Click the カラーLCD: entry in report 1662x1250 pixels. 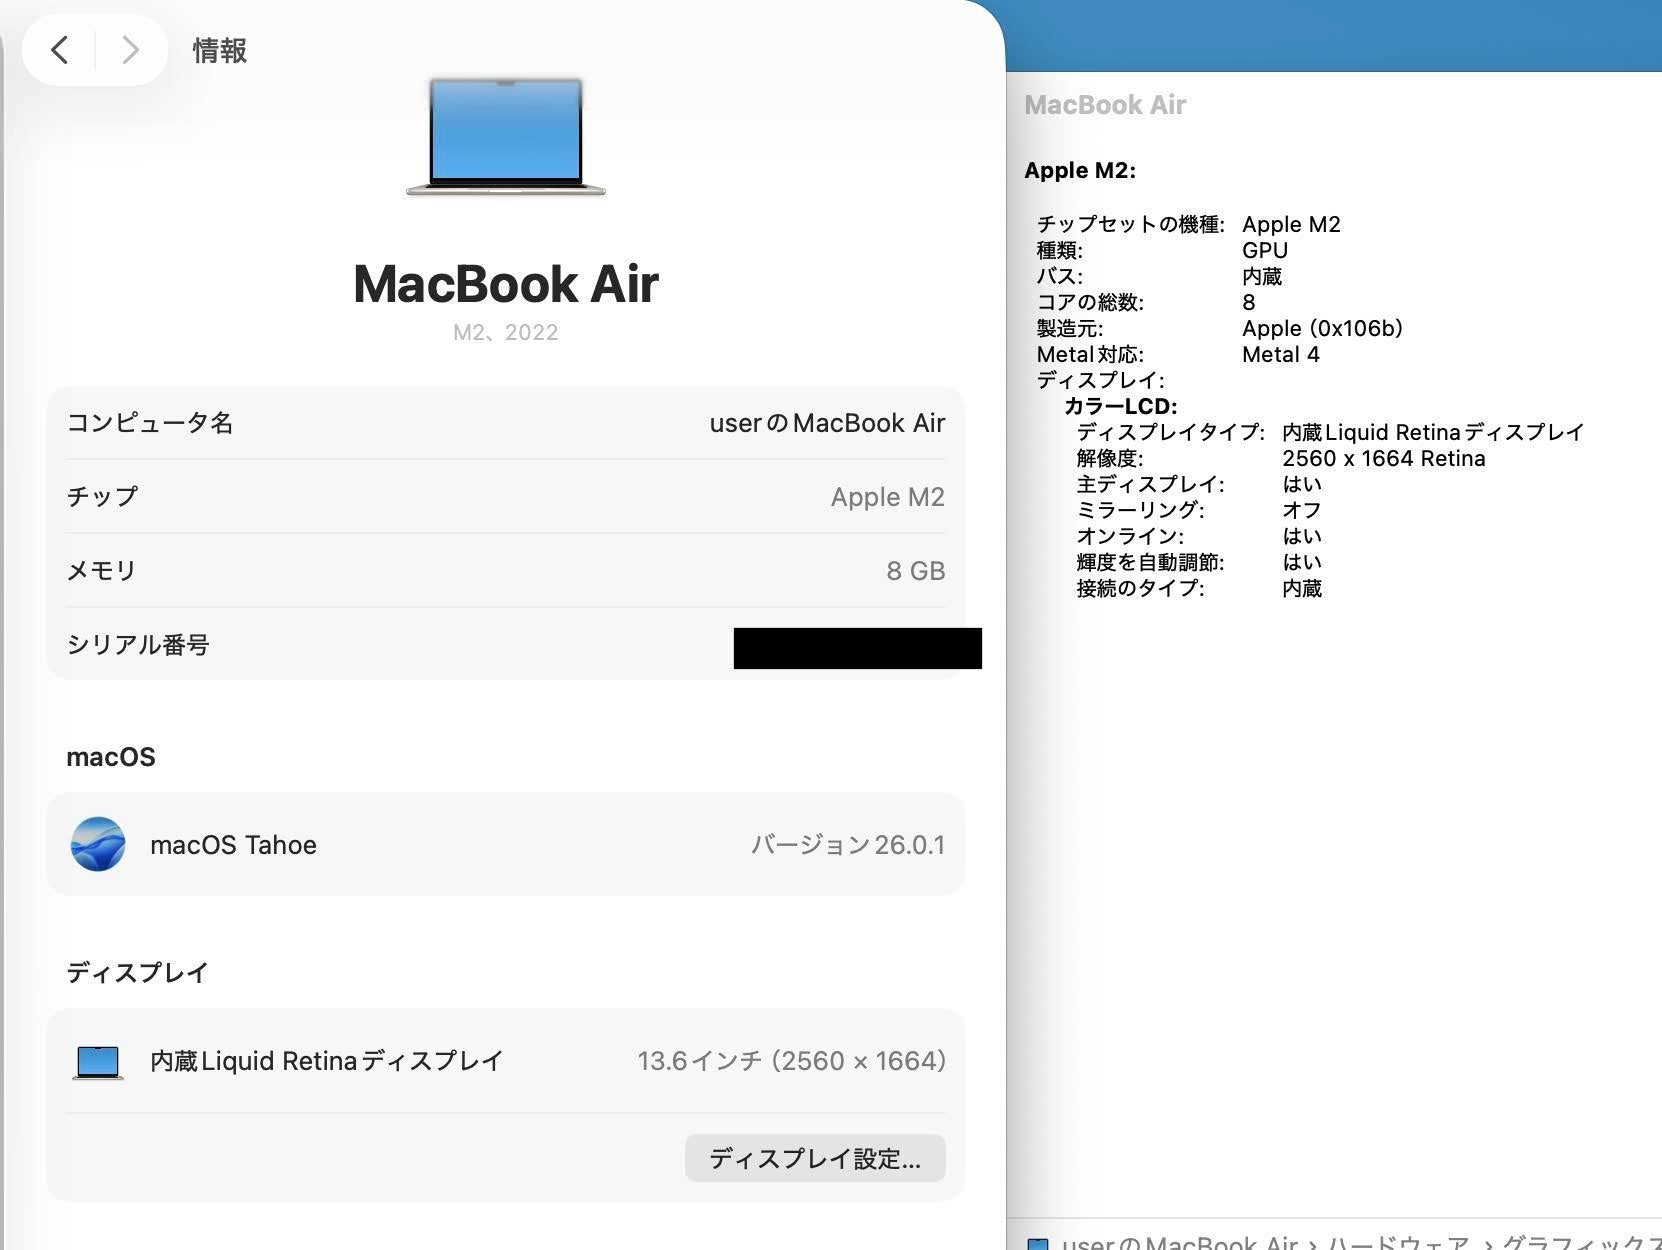pyautogui.click(x=1120, y=406)
